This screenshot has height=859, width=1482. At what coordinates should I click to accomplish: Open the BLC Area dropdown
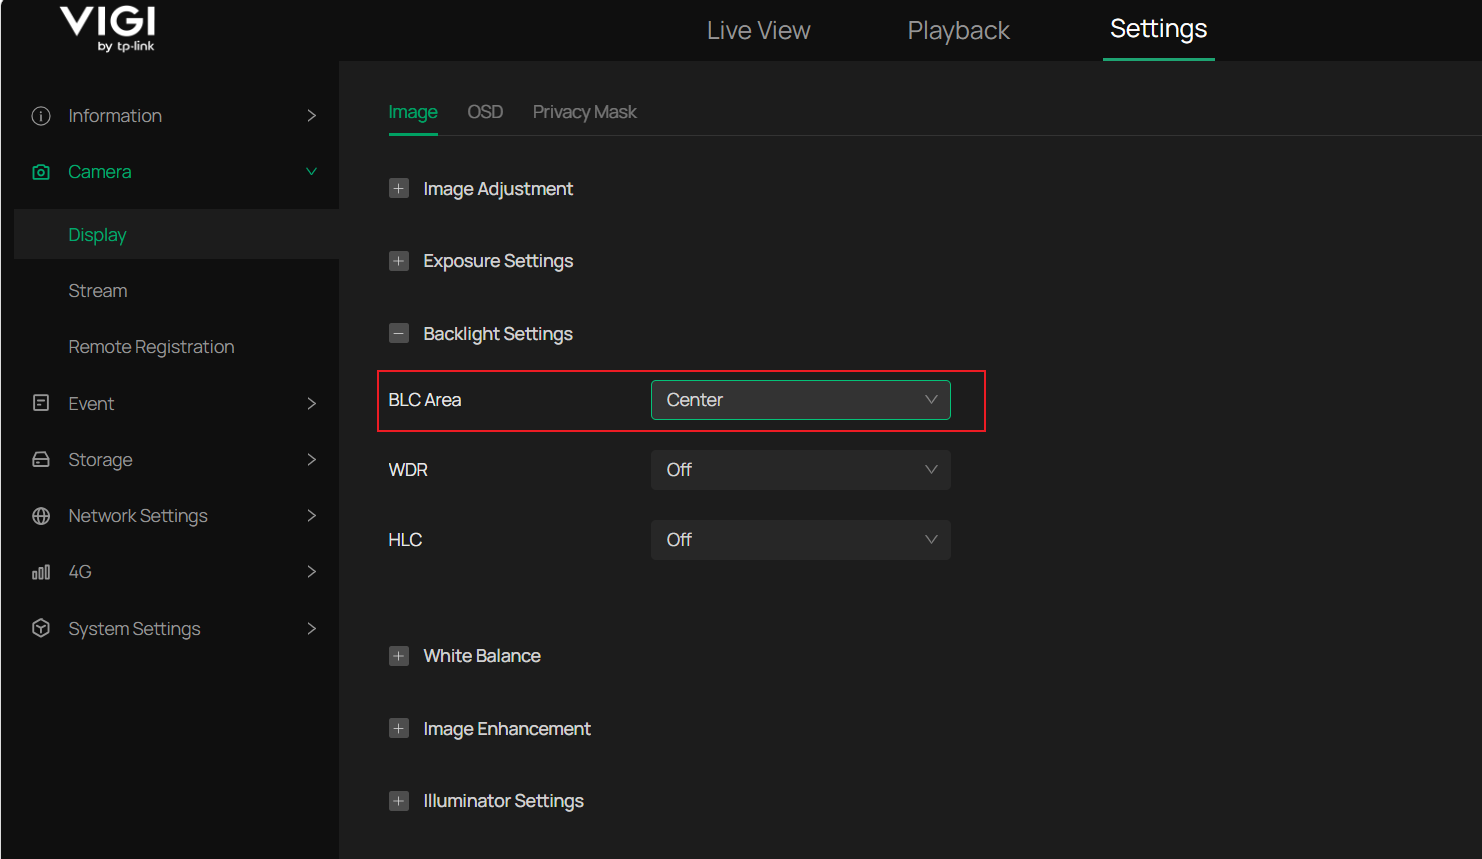click(x=801, y=400)
